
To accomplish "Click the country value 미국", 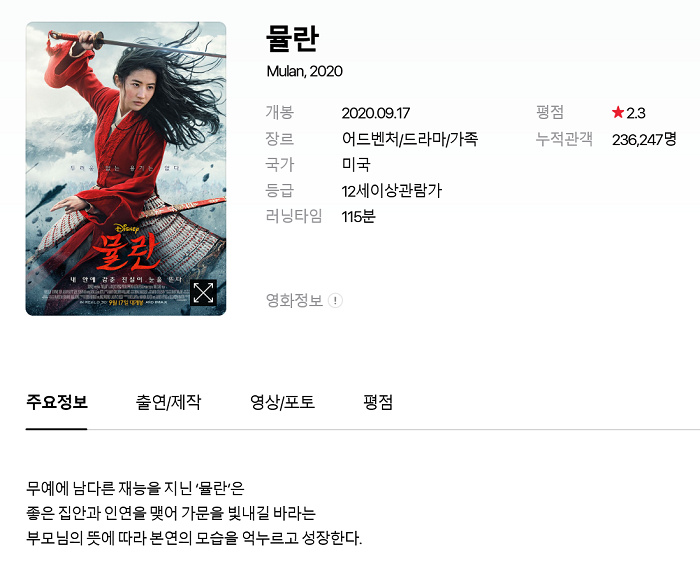I will click(x=356, y=165).
